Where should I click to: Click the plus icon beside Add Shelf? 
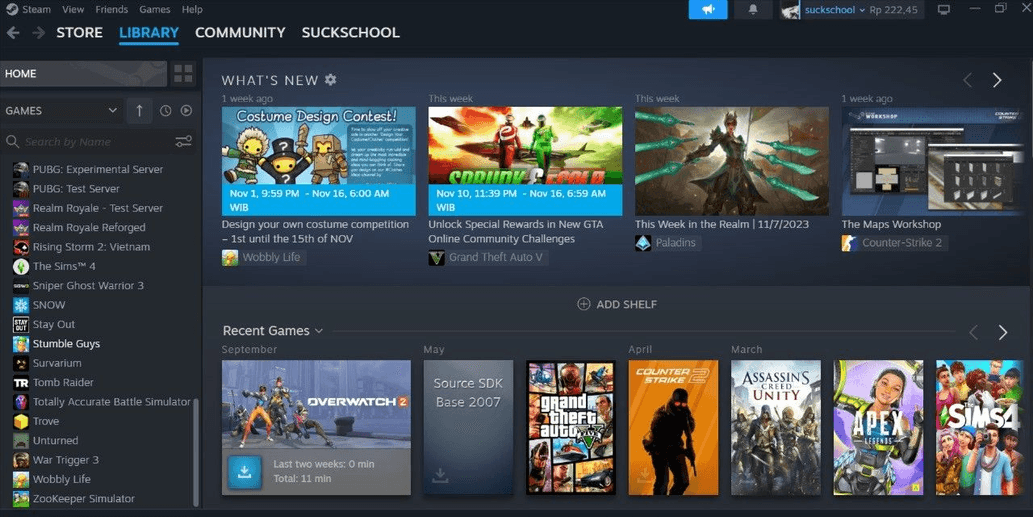[x=583, y=304]
